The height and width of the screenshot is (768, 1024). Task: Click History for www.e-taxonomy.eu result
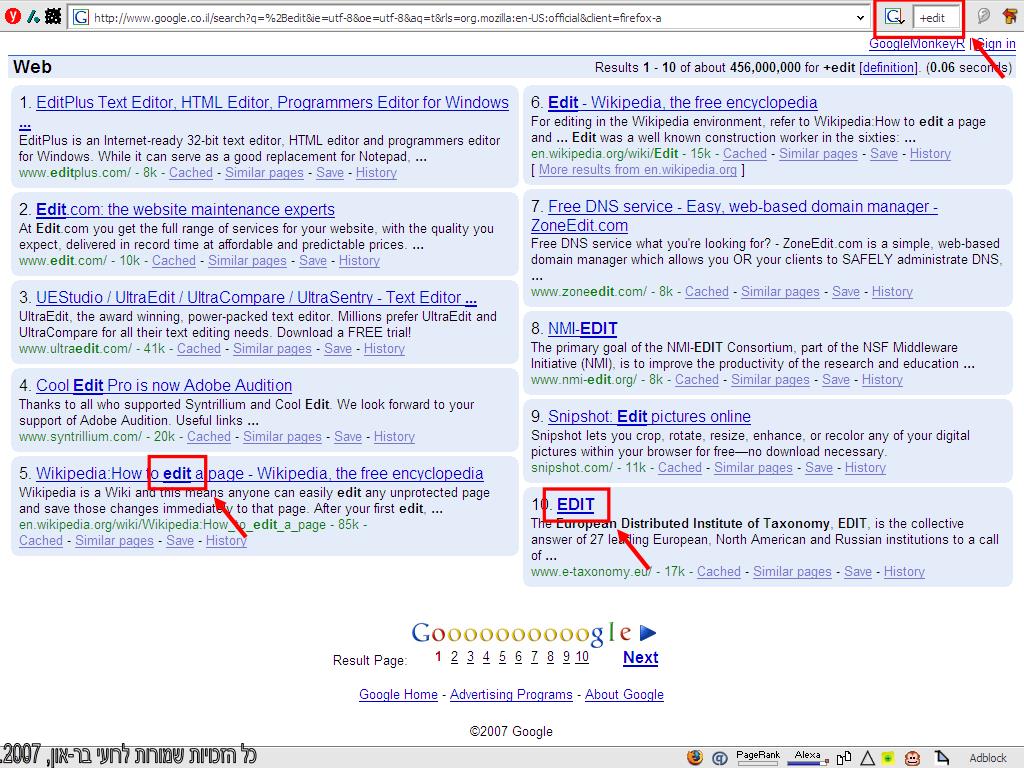coord(904,572)
